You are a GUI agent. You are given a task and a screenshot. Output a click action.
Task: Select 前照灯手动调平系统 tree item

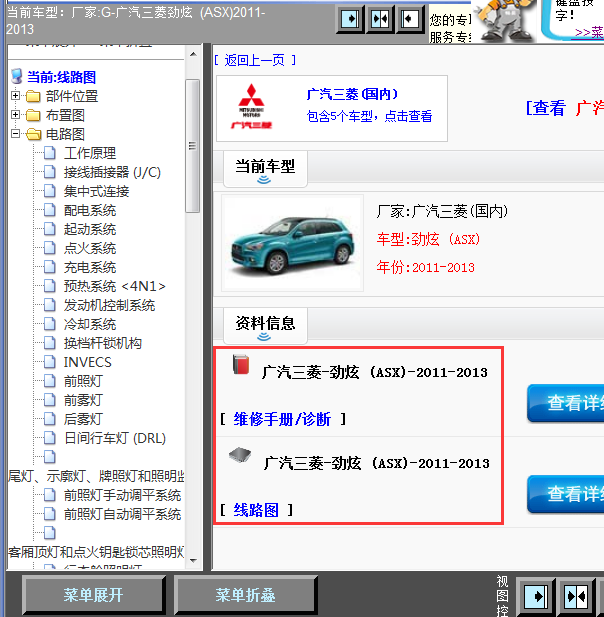(x=122, y=495)
